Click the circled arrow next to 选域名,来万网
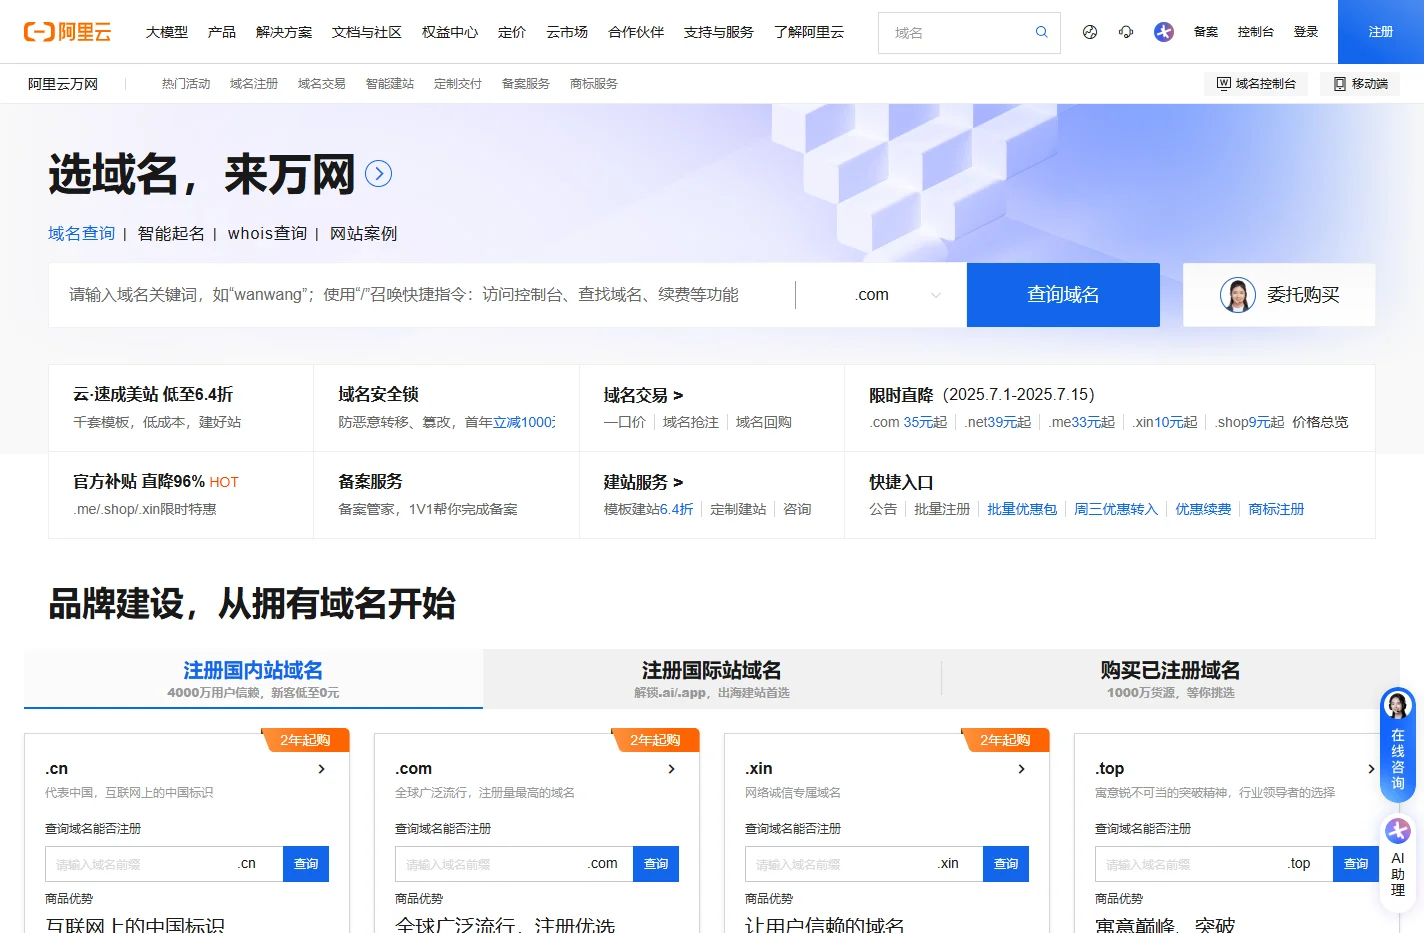 (378, 174)
